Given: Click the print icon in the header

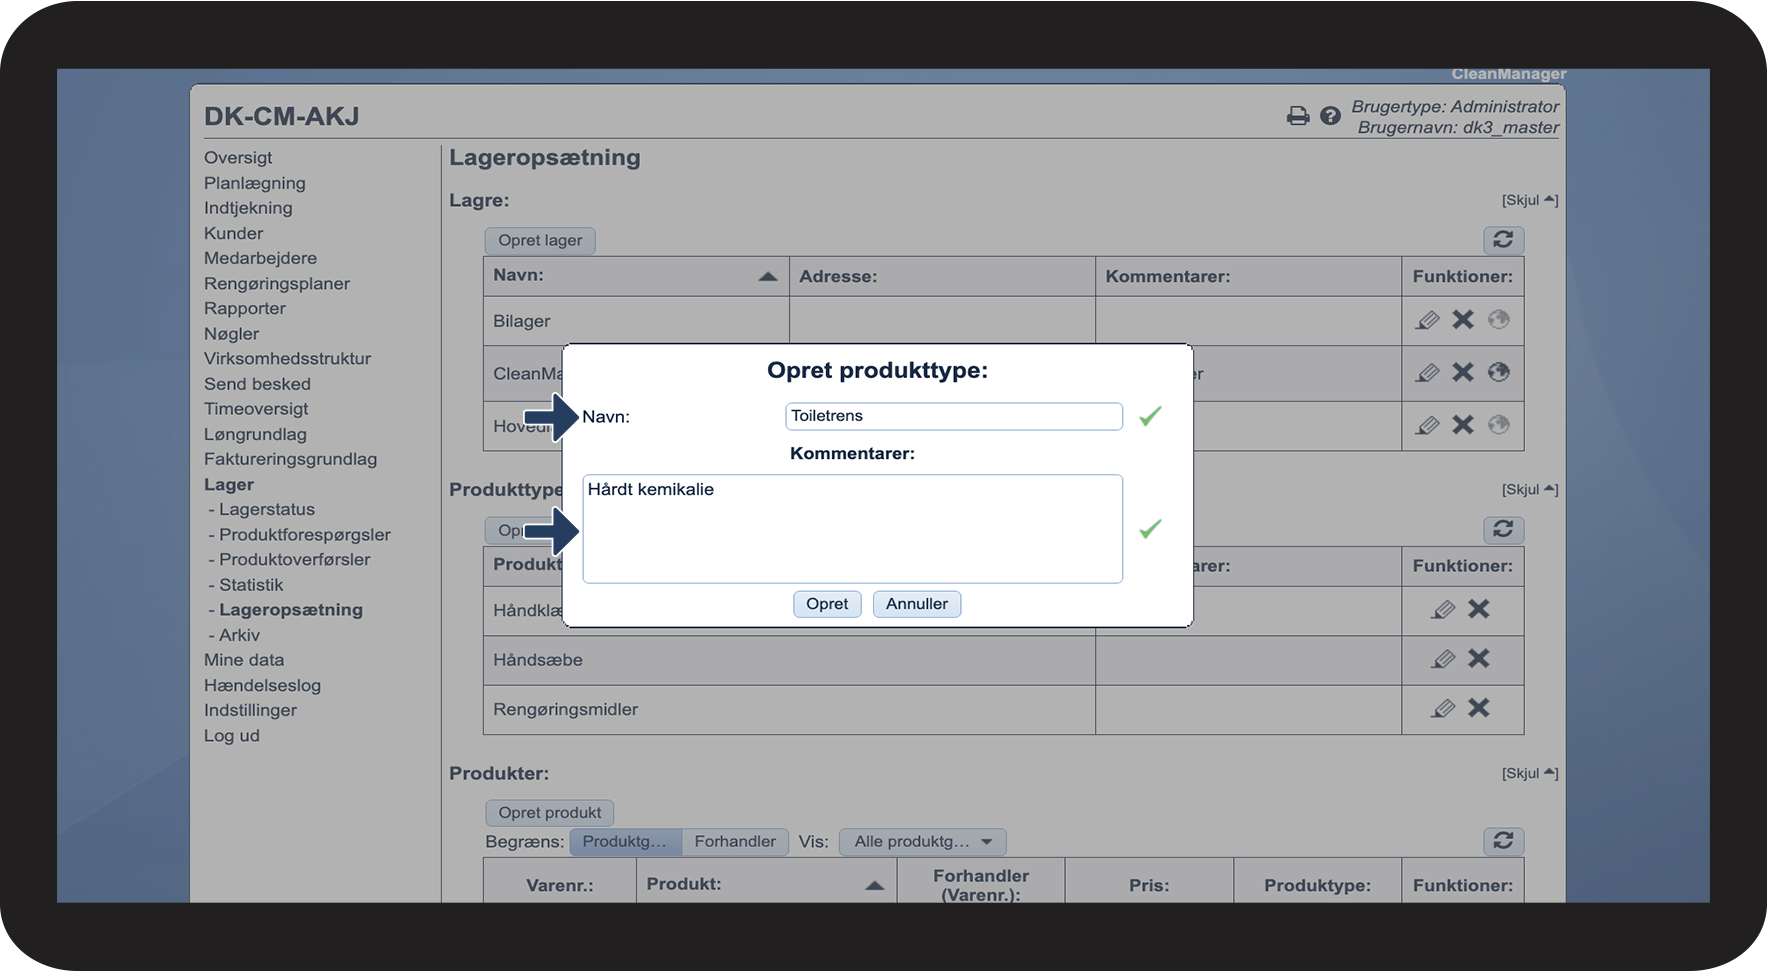Looking at the screenshot, I should tap(1297, 116).
